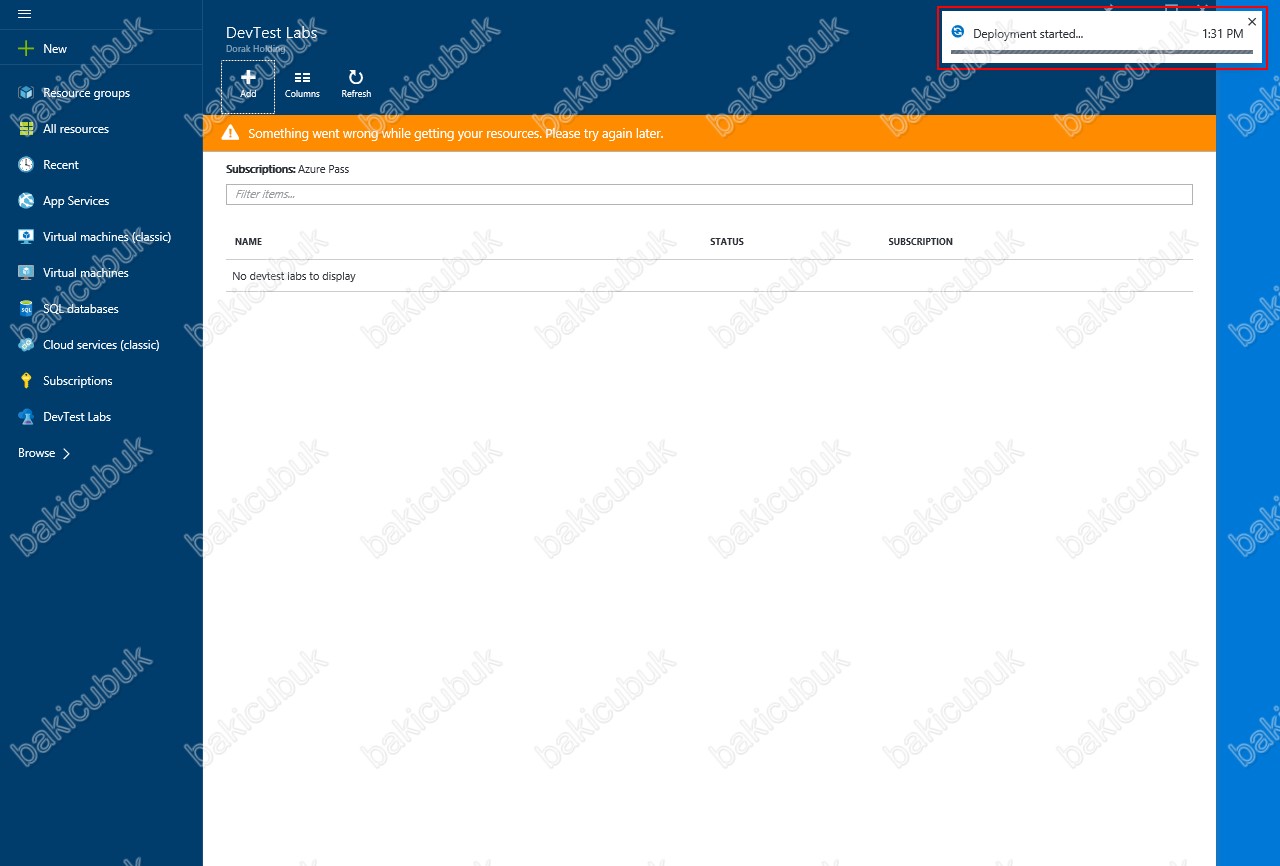The image size is (1280, 866).
Task: Open All resources grid icon
Action: click(x=26, y=129)
